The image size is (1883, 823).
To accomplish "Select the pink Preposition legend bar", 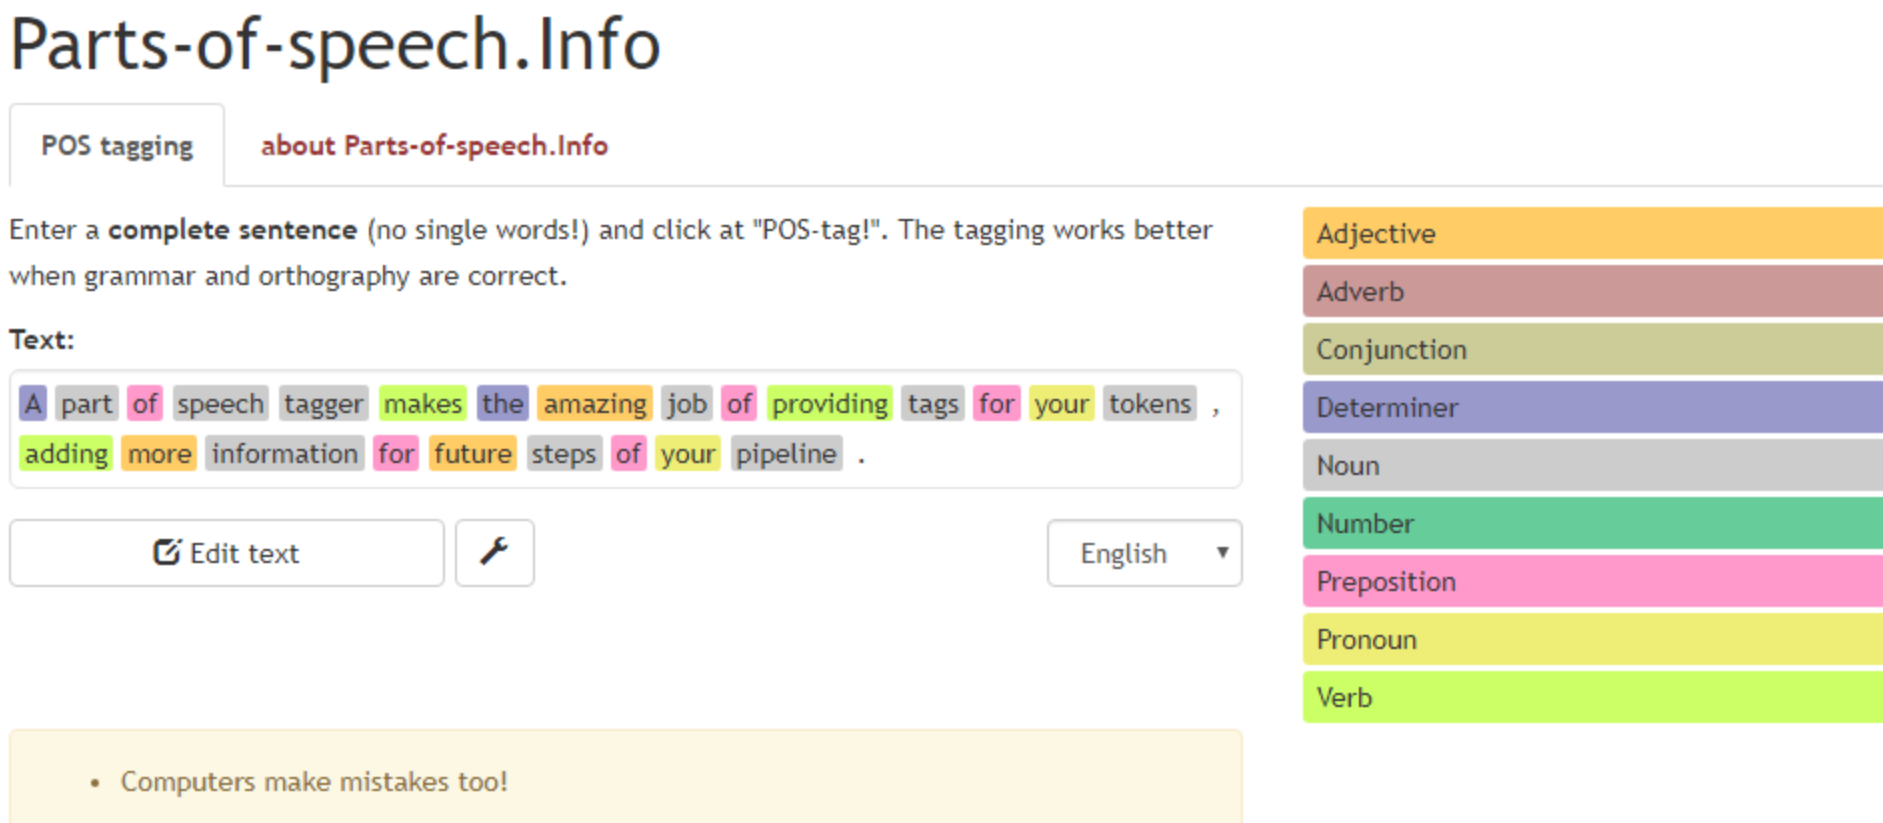I will [1592, 581].
